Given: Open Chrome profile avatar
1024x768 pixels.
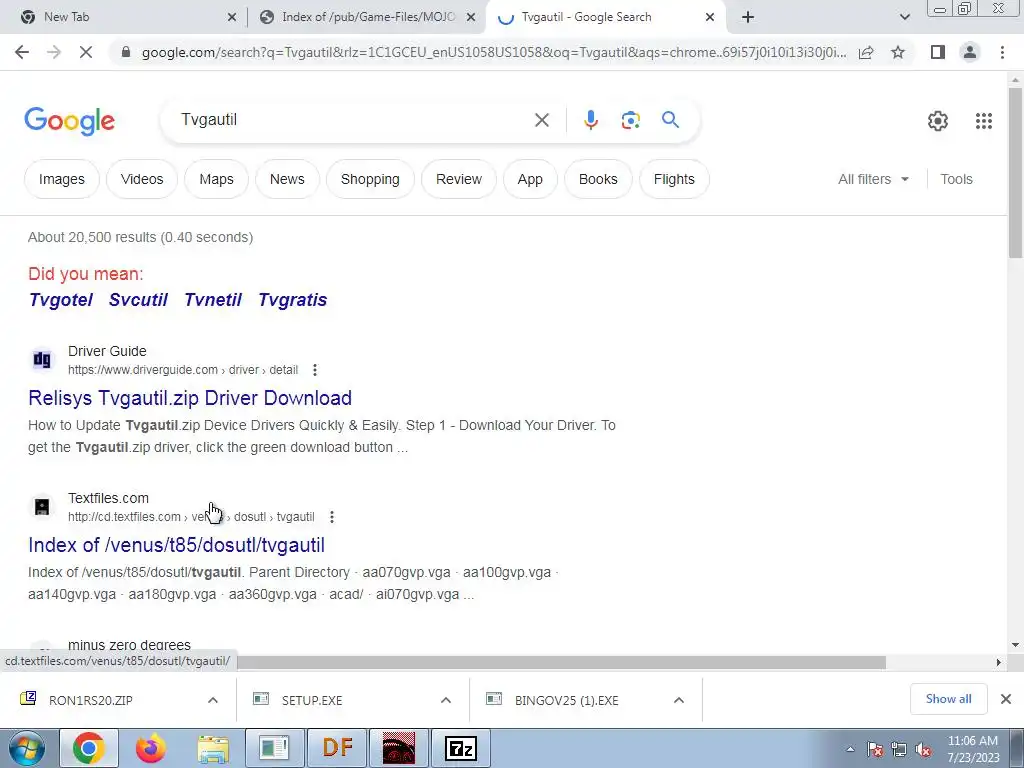Looking at the screenshot, I should 970,52.
